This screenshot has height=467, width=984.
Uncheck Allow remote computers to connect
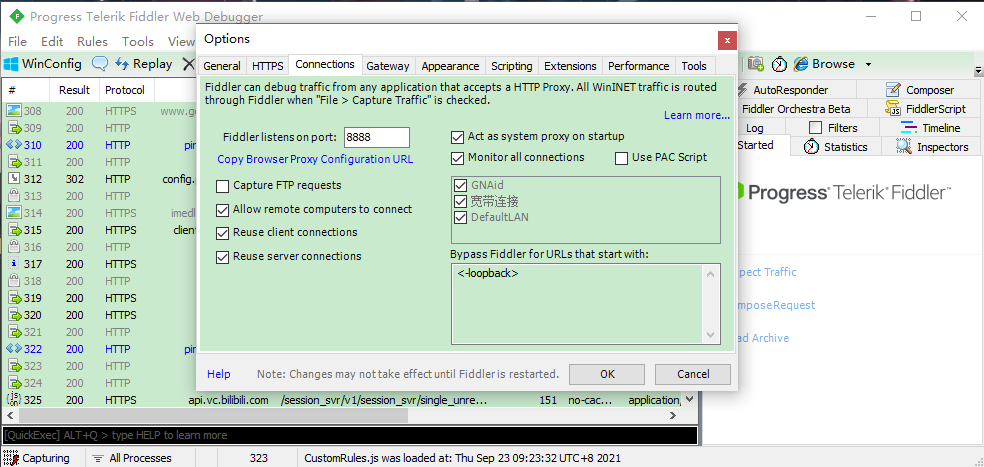tap(222, 210)
